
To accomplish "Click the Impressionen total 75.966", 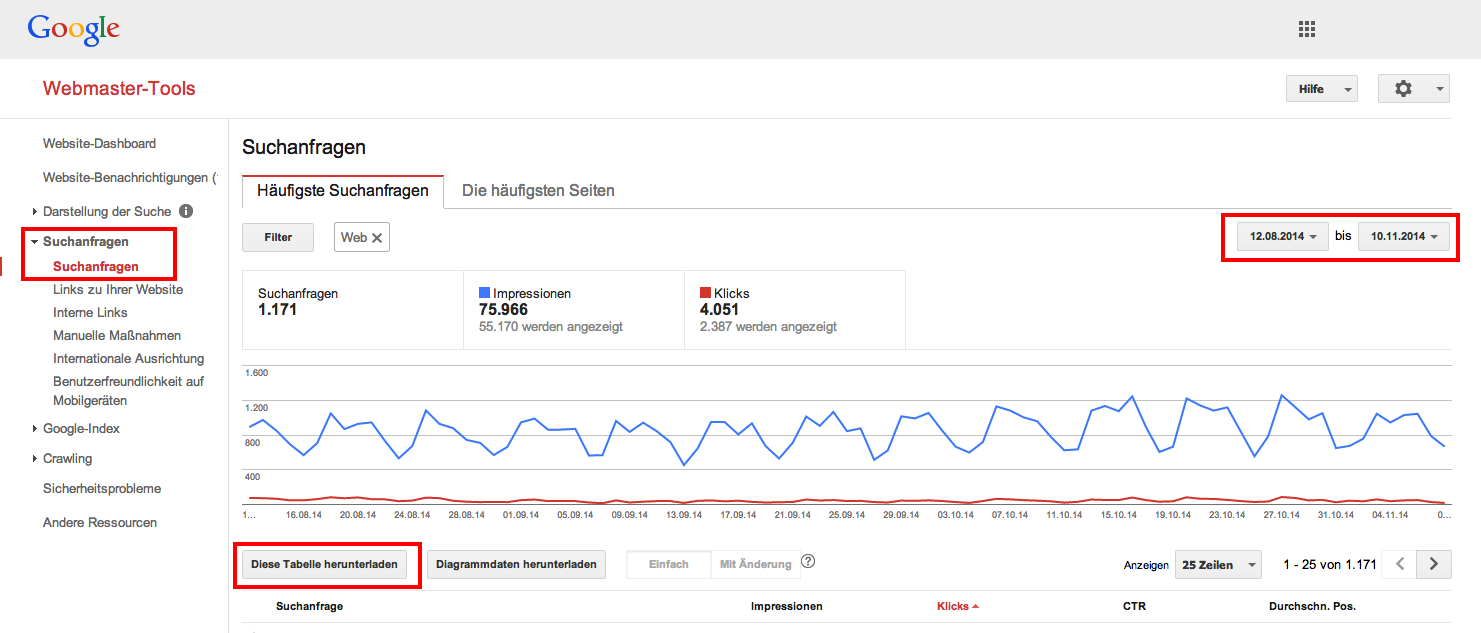I will point(503,310).
